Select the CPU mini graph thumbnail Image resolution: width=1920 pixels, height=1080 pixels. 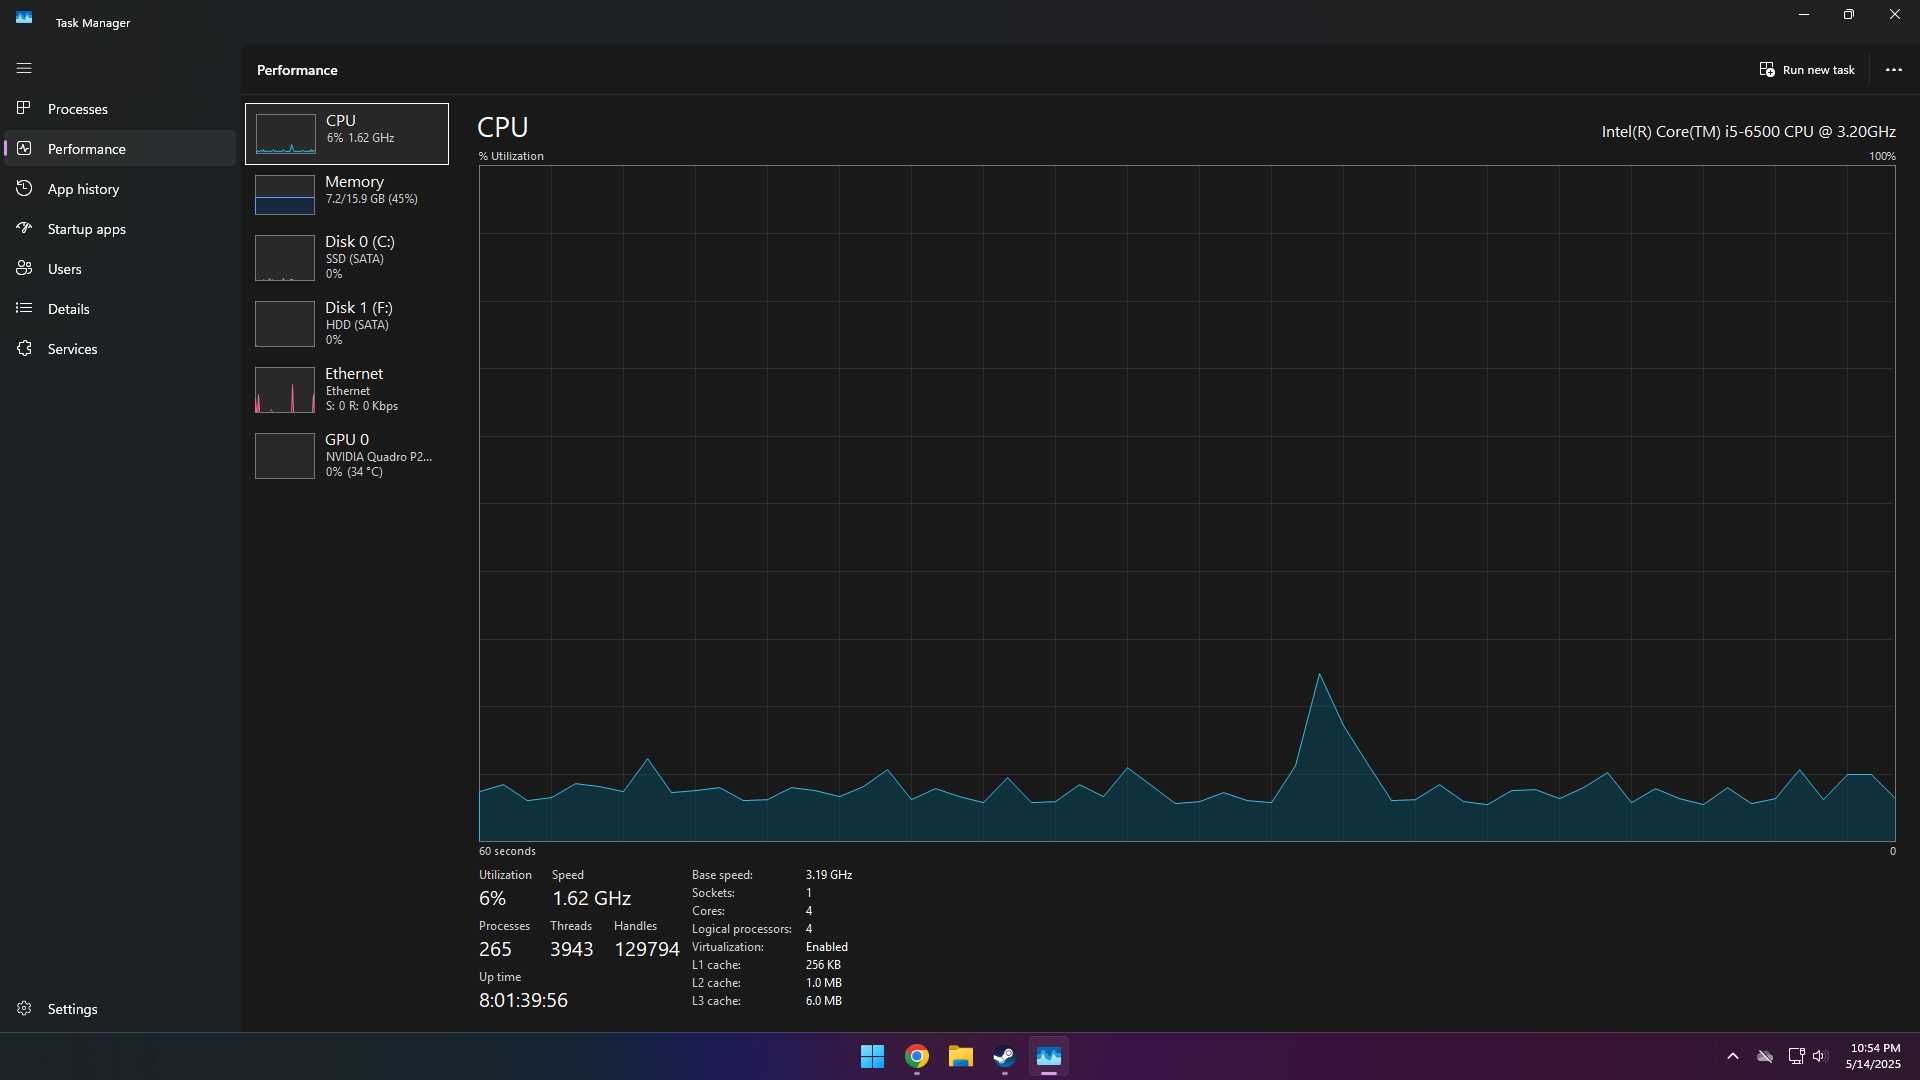tap(285, 134)
